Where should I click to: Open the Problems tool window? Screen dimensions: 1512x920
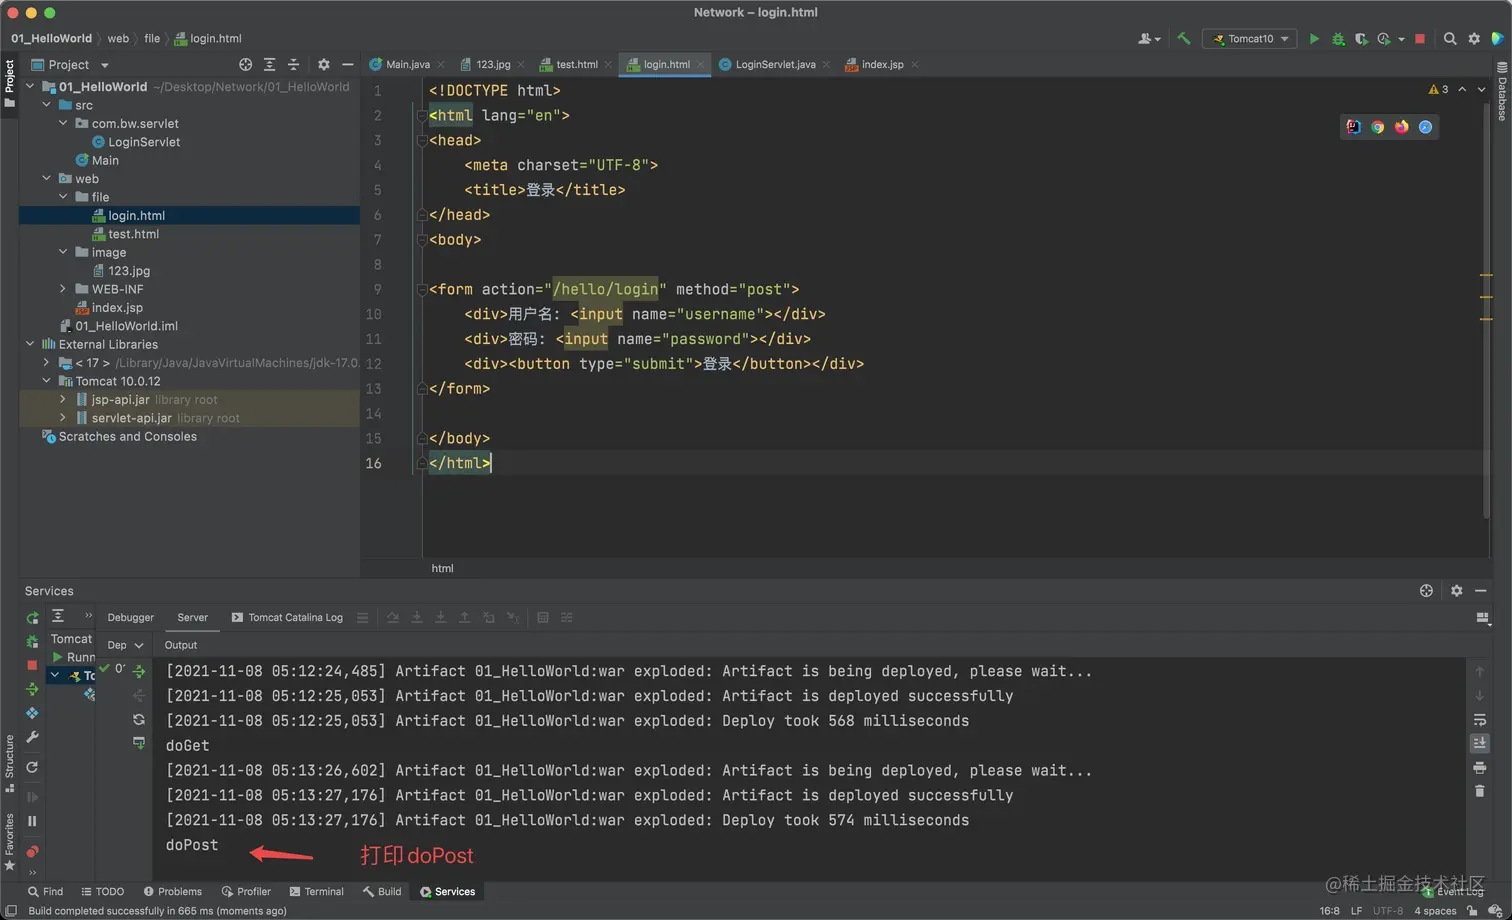[x=172, y=891]
